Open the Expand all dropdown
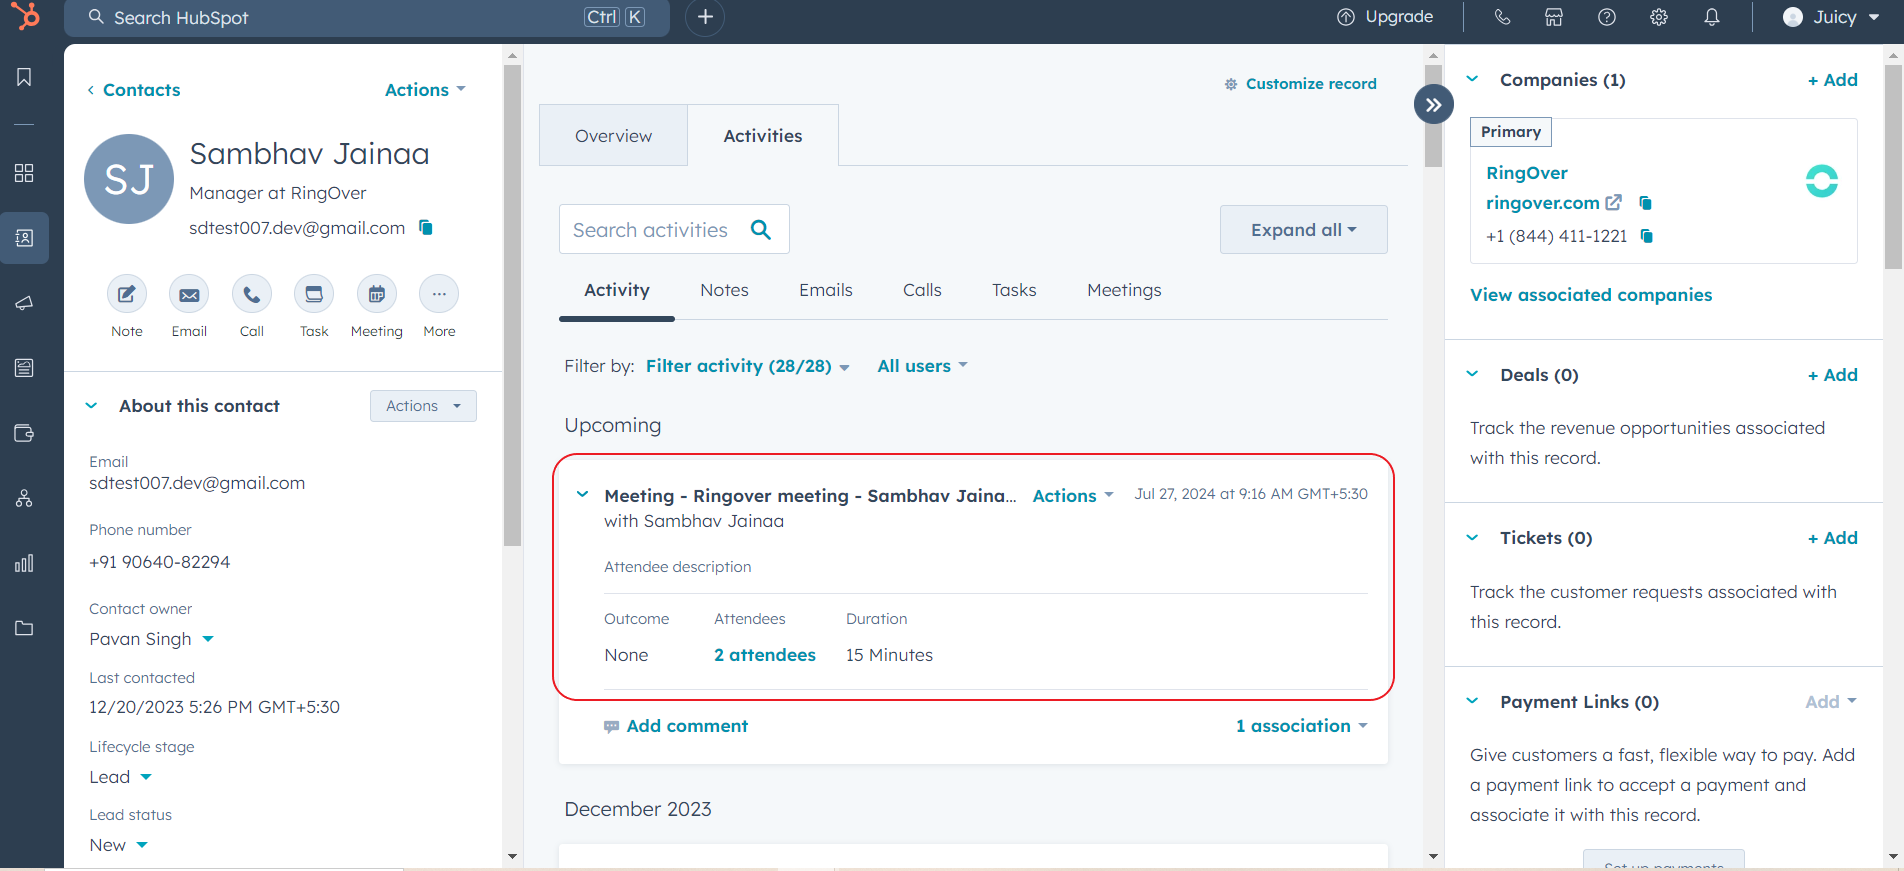1904x871 pixels. [1303, 230]
